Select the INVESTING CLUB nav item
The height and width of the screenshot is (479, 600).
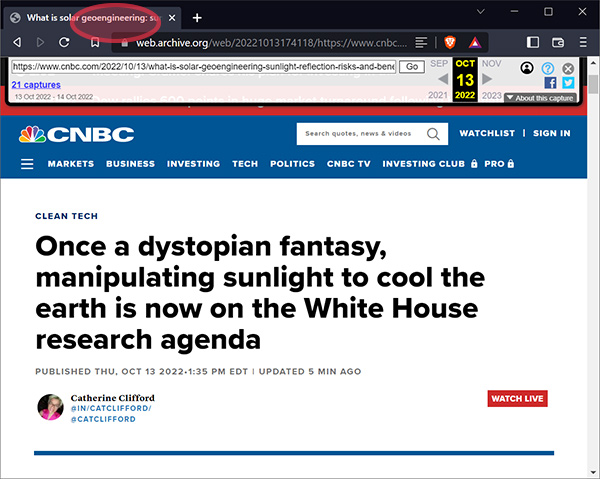tap(423, 164)
